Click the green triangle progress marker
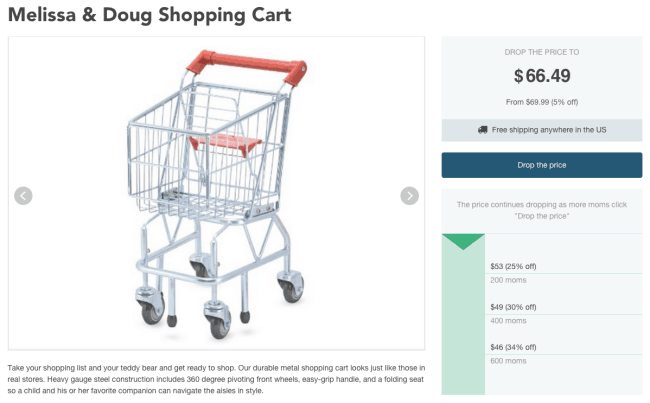650x403 pixels. click(x=463, y=242)
